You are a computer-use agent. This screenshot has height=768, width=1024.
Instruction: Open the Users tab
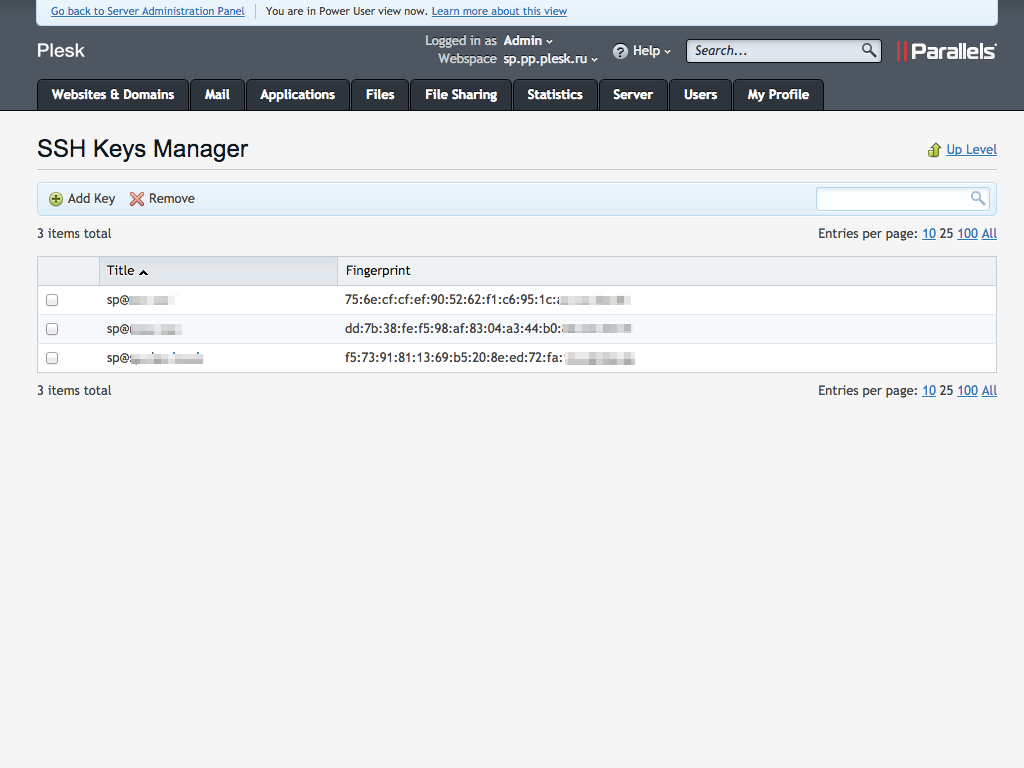click(701, 95)
